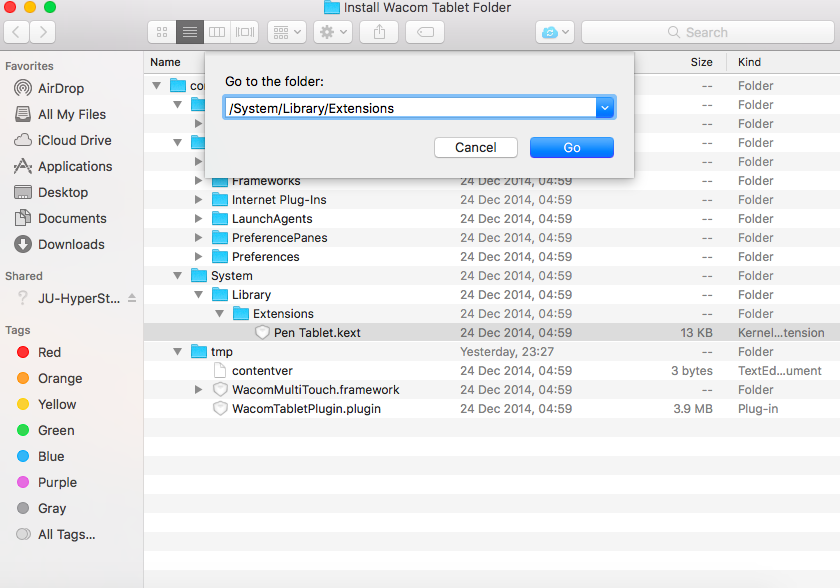Viewport: 840px width, 588px height.
Task: Expand the Preferences folder
Action: point(198,257)
